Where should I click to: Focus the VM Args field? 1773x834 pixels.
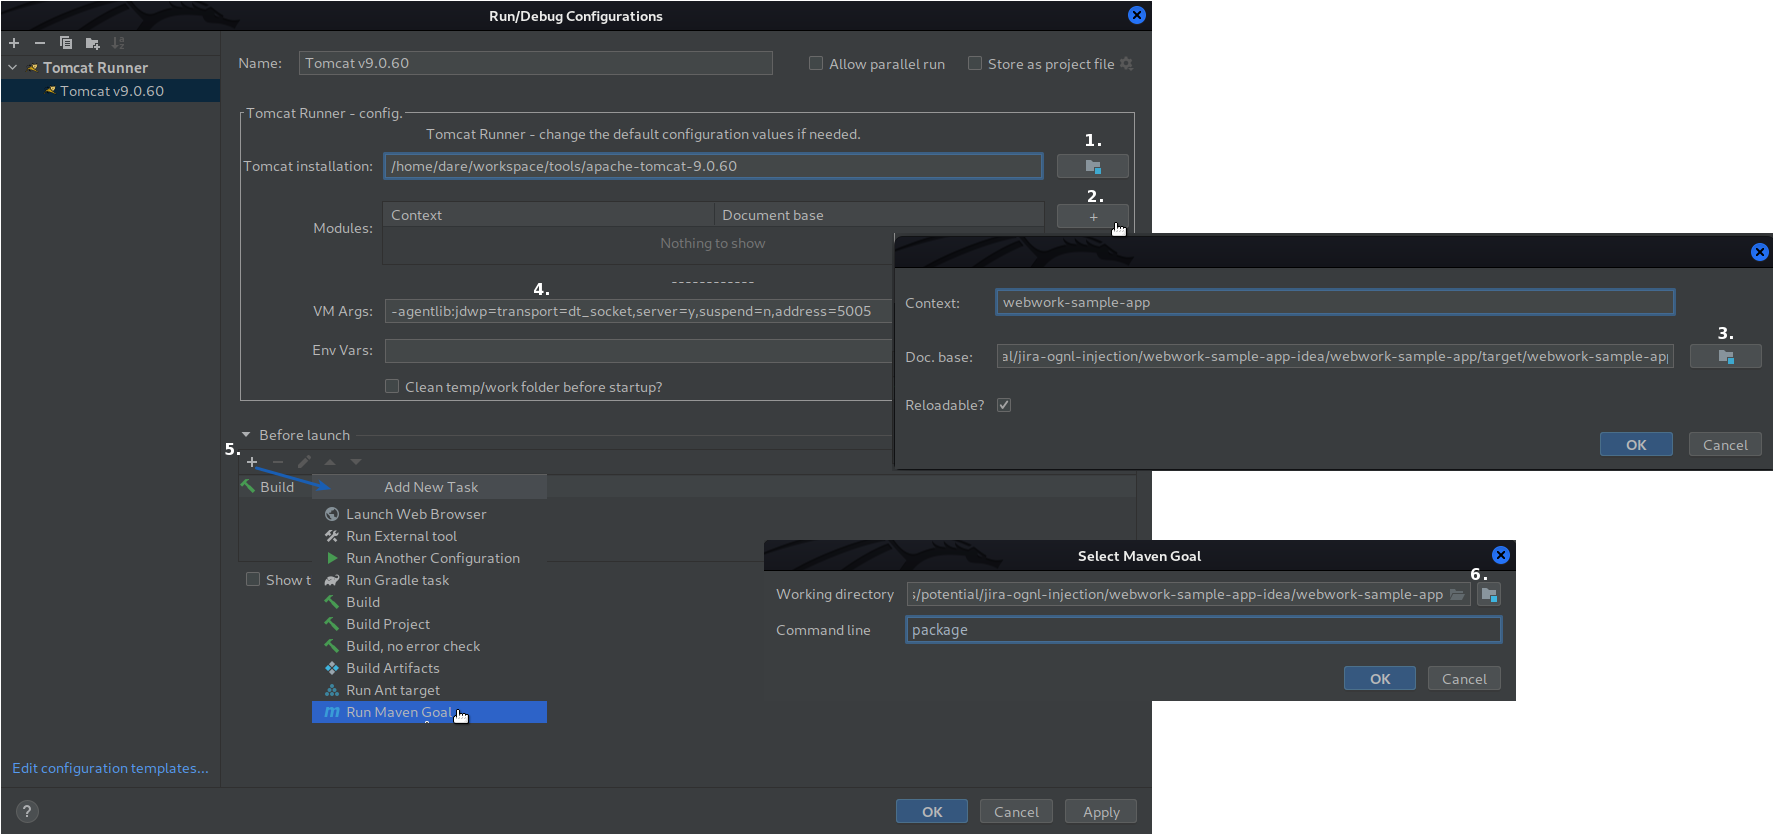click(x=638, y=311)
